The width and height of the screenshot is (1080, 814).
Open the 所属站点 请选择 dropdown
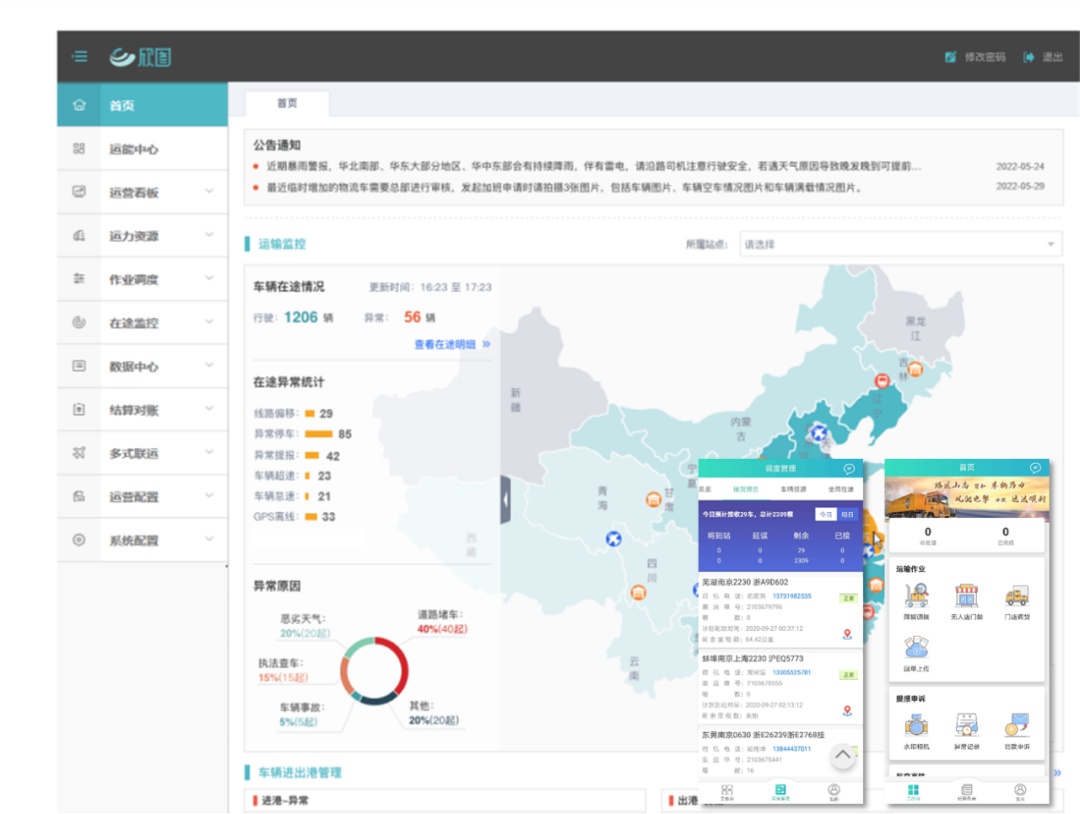coord(898,244)
